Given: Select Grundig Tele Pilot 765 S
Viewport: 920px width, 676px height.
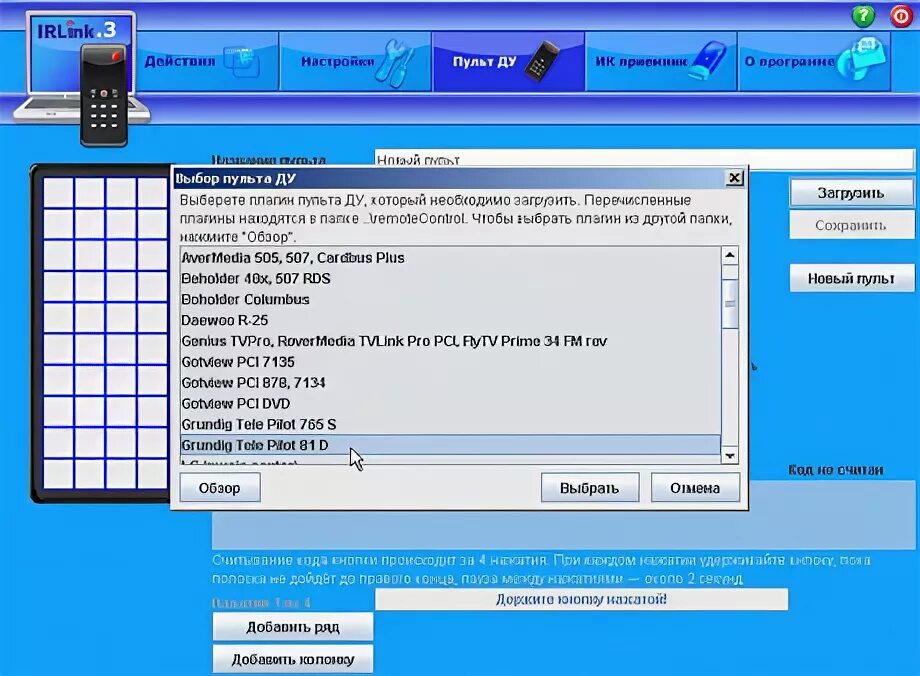Looking at the screenshot, I should pos(450,424).
